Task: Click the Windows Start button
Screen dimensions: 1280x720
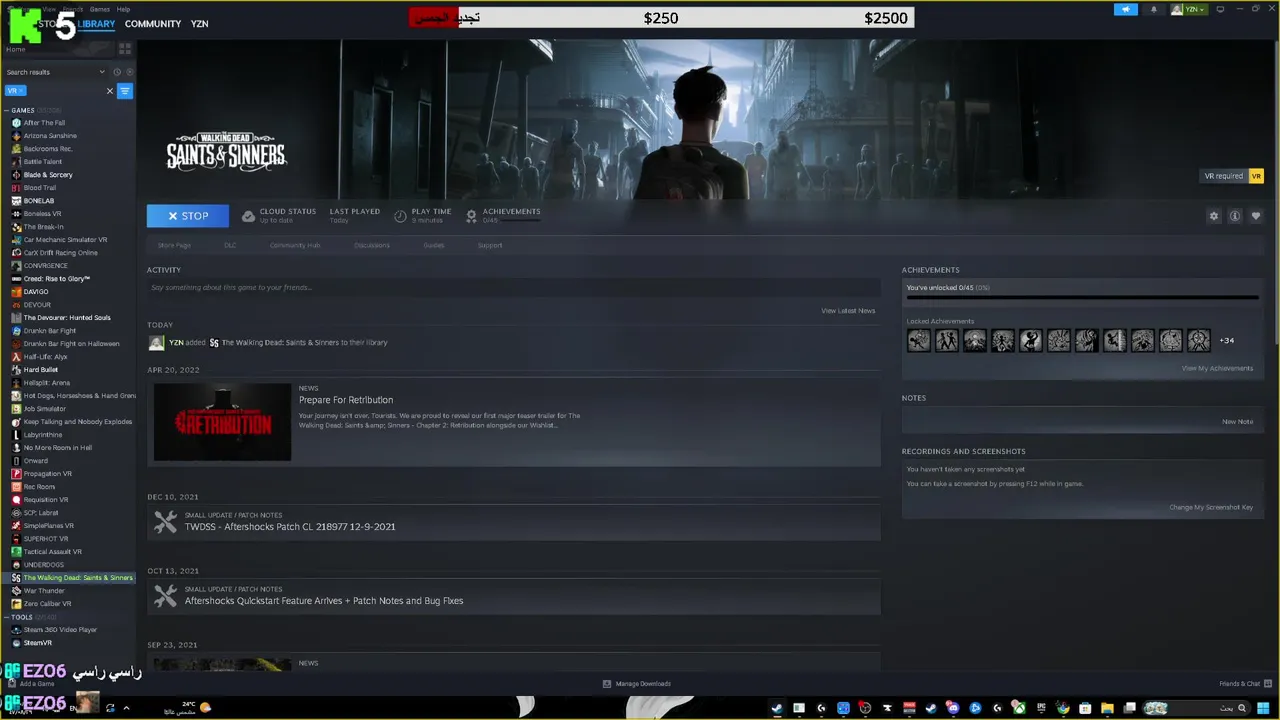Action: coord(1263,708)
